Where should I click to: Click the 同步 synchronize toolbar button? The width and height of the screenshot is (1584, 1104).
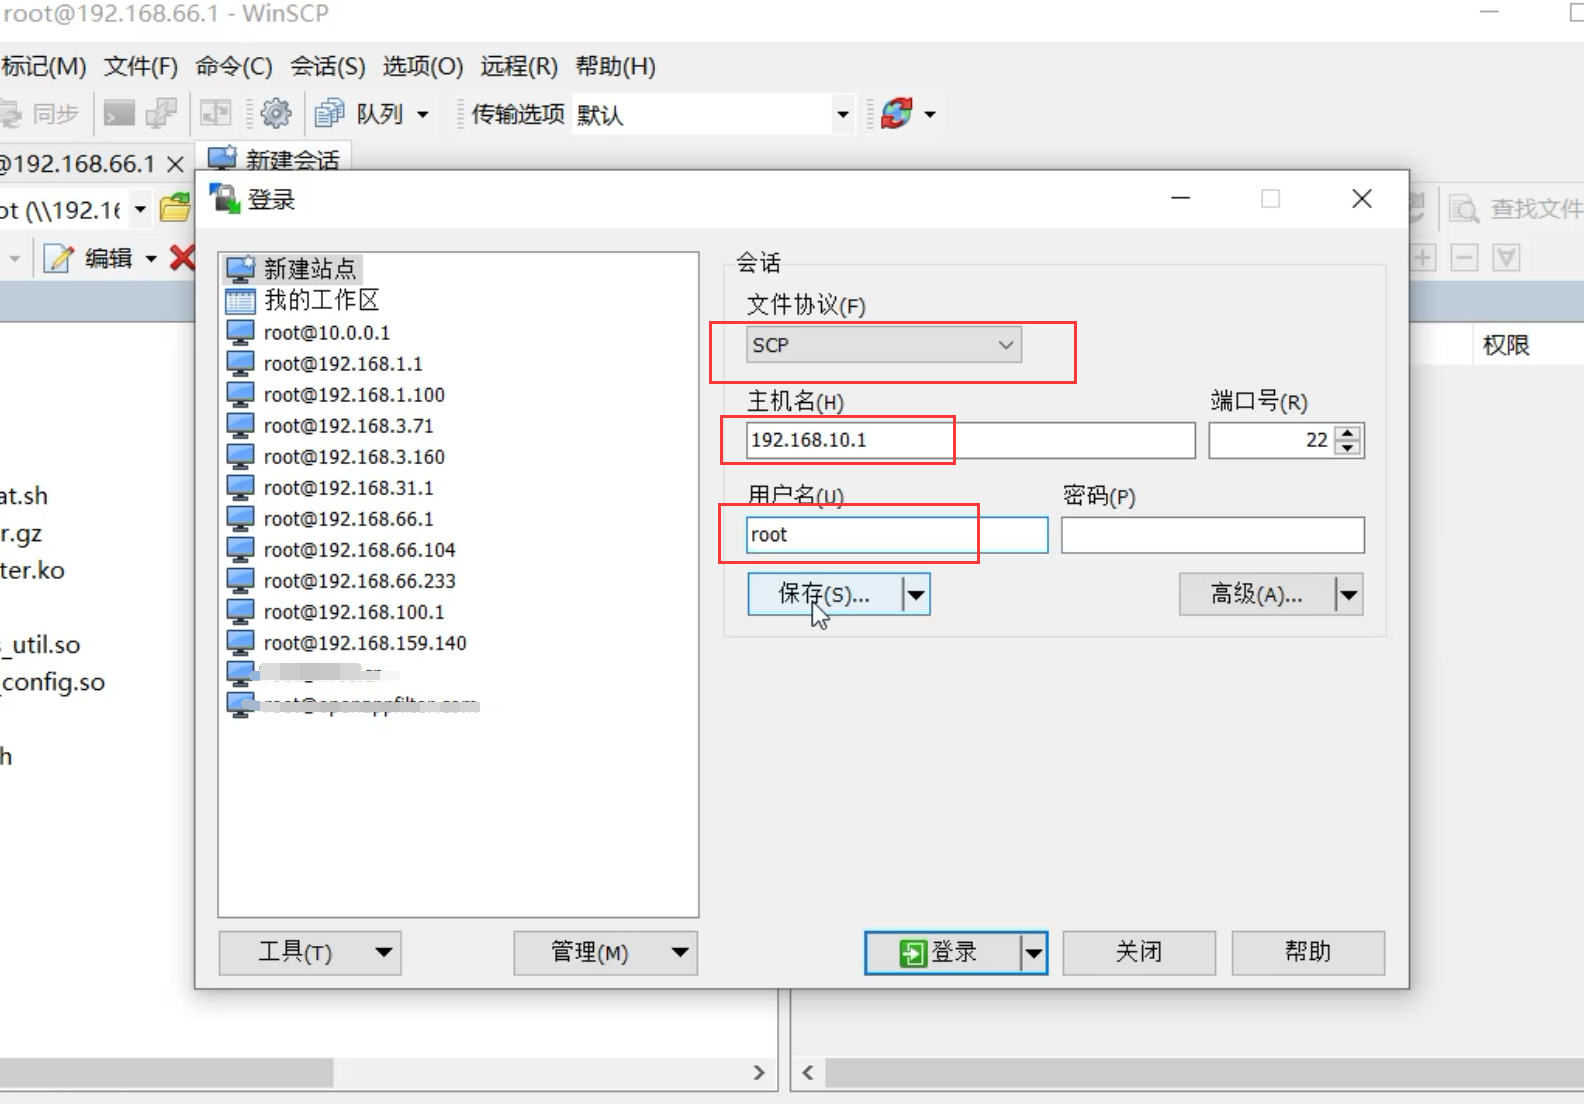[40, 113]
